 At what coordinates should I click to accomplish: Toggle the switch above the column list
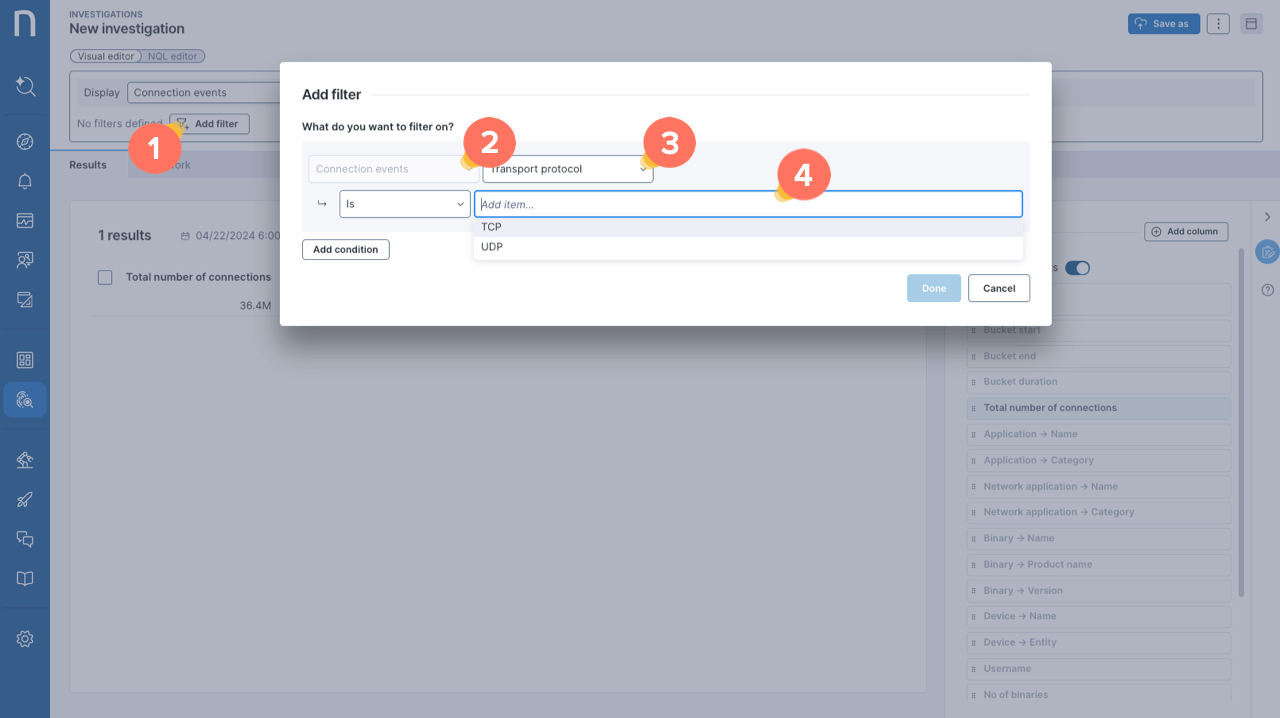coord(1077,268)
